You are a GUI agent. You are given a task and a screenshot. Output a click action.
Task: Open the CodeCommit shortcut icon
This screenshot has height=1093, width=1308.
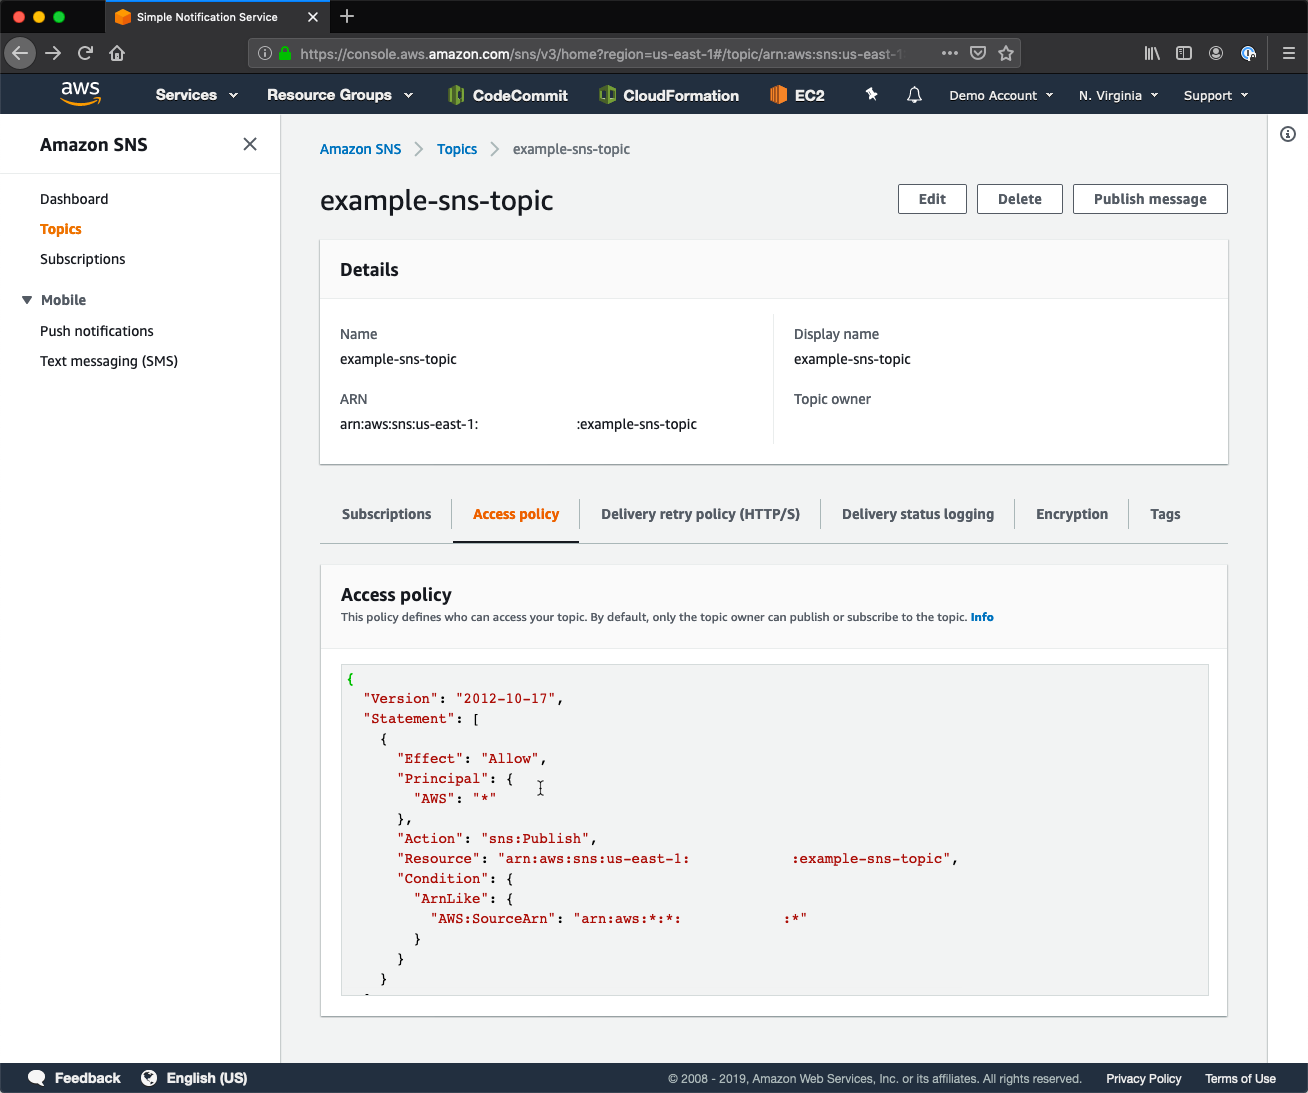click(456, 95)
